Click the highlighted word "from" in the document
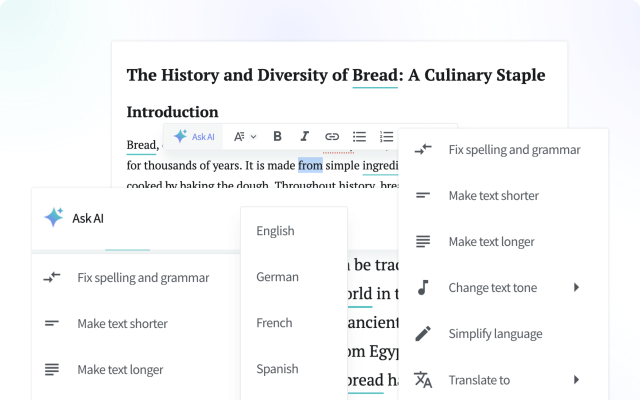 [310, 166]
